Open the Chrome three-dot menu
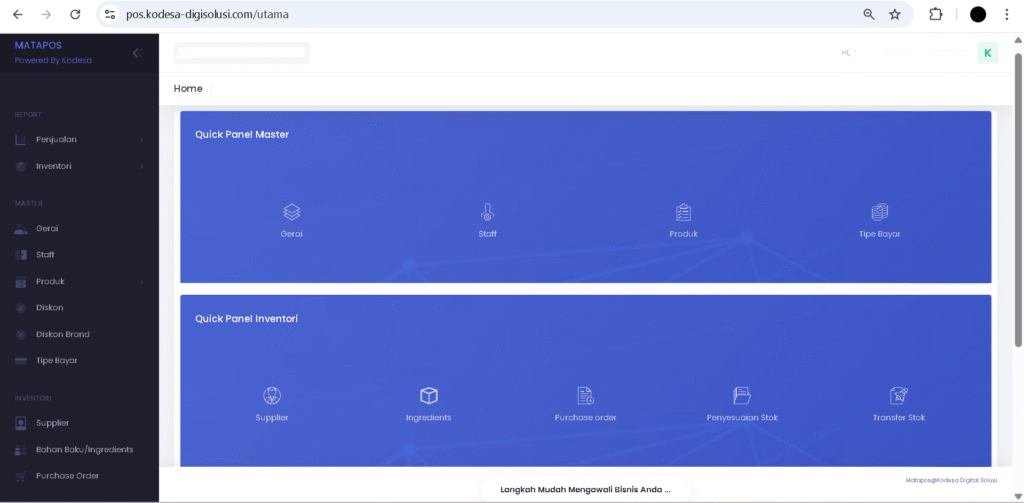Screen dimensions: 1024x503 (x=1006, y=14)
